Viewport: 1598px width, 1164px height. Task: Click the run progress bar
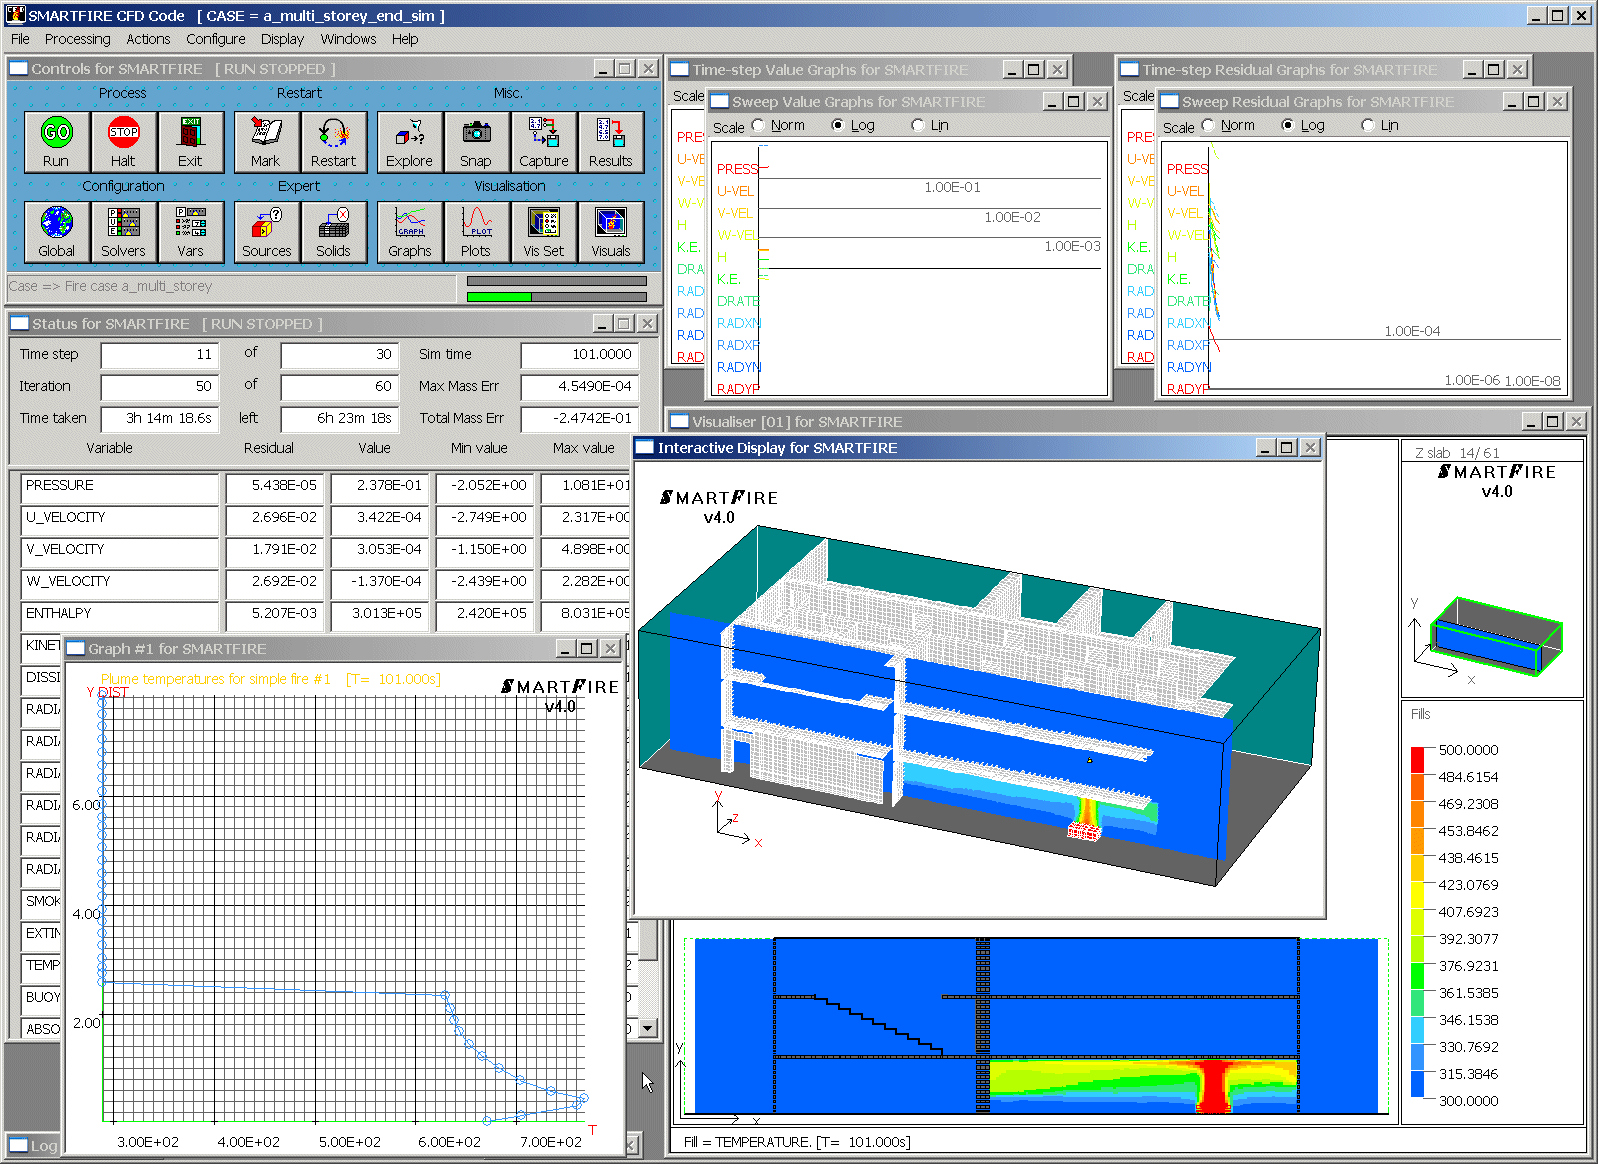[x=557, y=297]
